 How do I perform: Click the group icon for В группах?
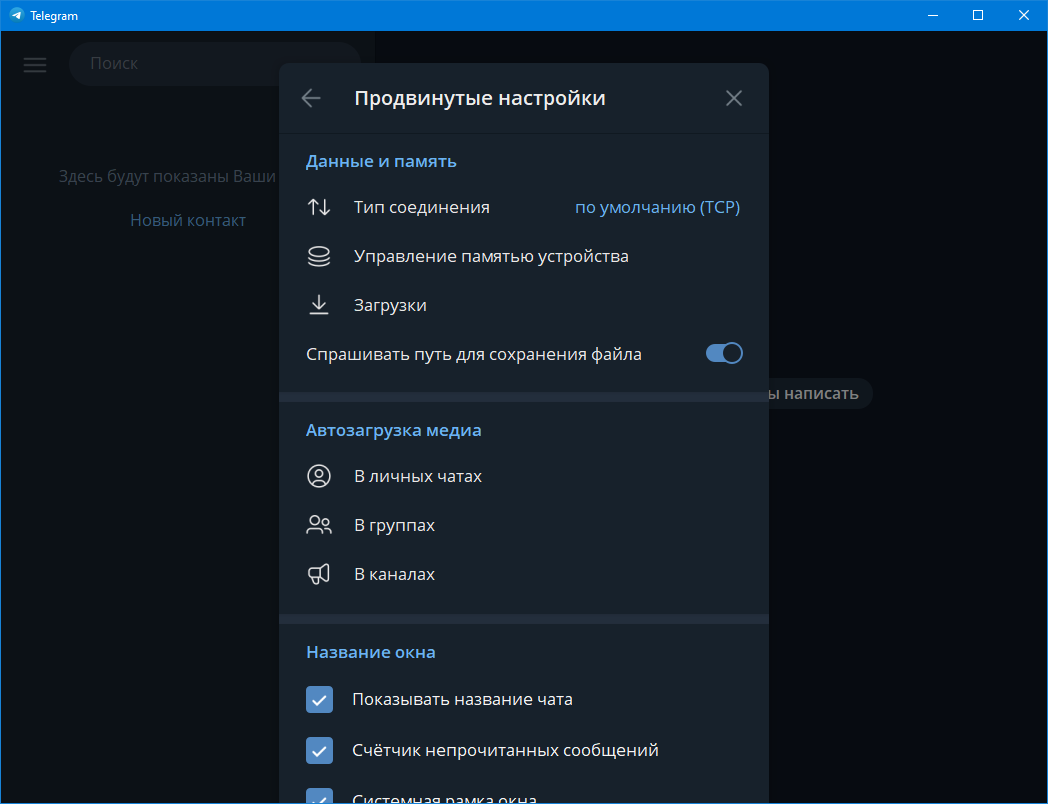click(319, 525)
